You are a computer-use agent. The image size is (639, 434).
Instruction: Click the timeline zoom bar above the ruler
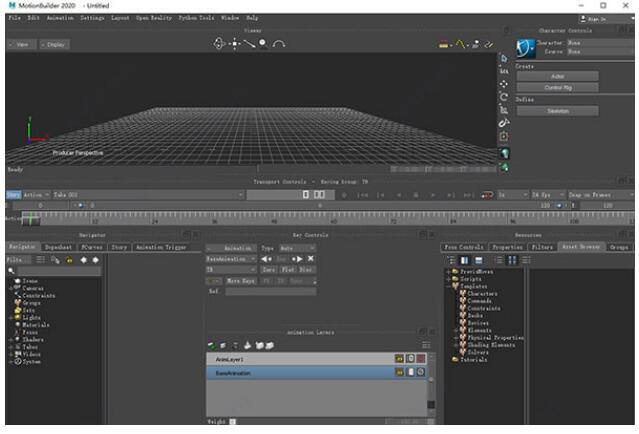320,206
